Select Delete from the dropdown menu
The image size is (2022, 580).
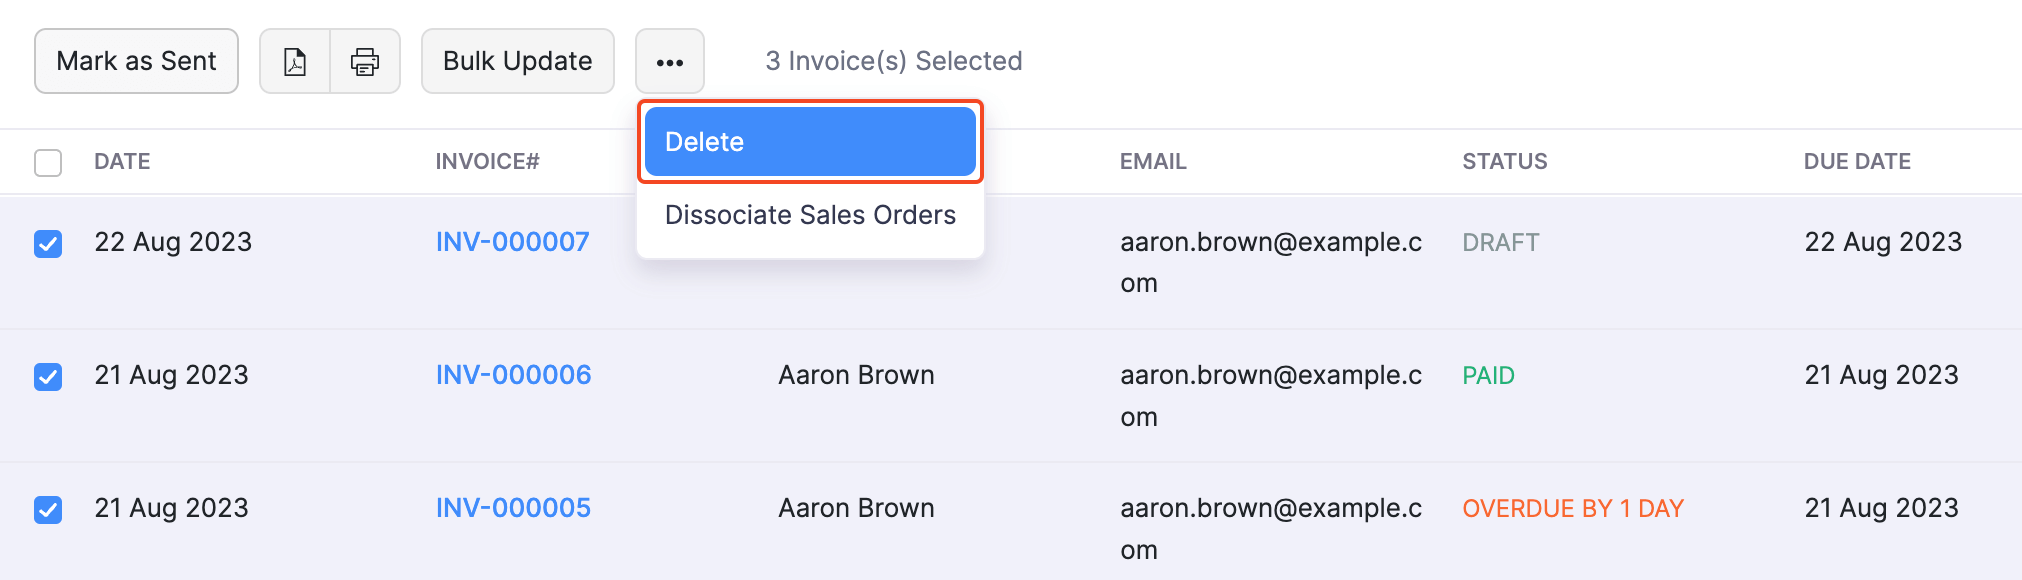[x=808, y=141]
